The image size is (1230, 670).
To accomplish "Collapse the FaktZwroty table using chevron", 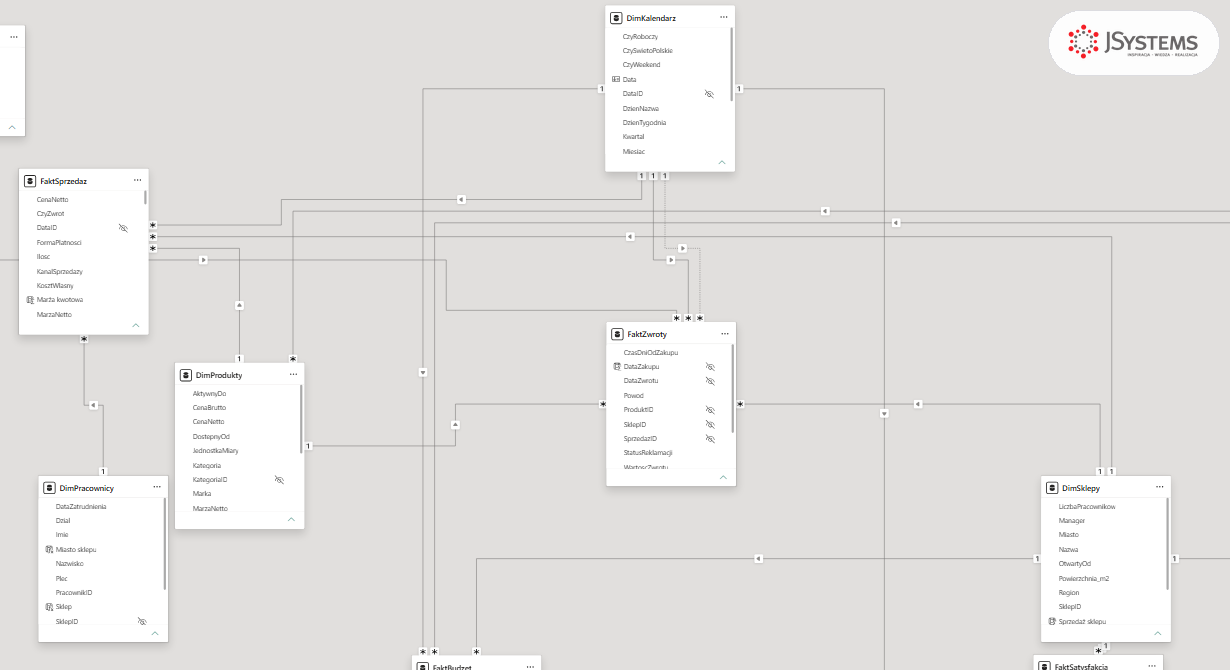I will click(722, 477).
